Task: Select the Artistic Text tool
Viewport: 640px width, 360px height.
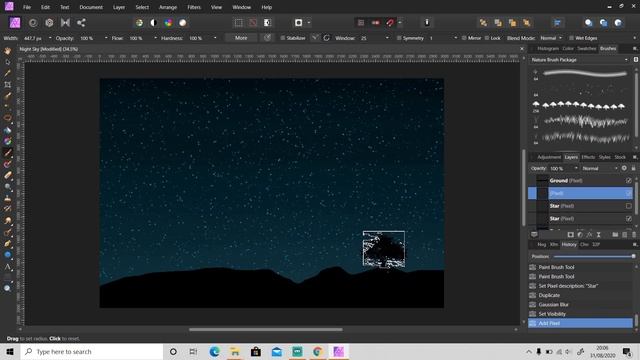Action: coord(8,267)
